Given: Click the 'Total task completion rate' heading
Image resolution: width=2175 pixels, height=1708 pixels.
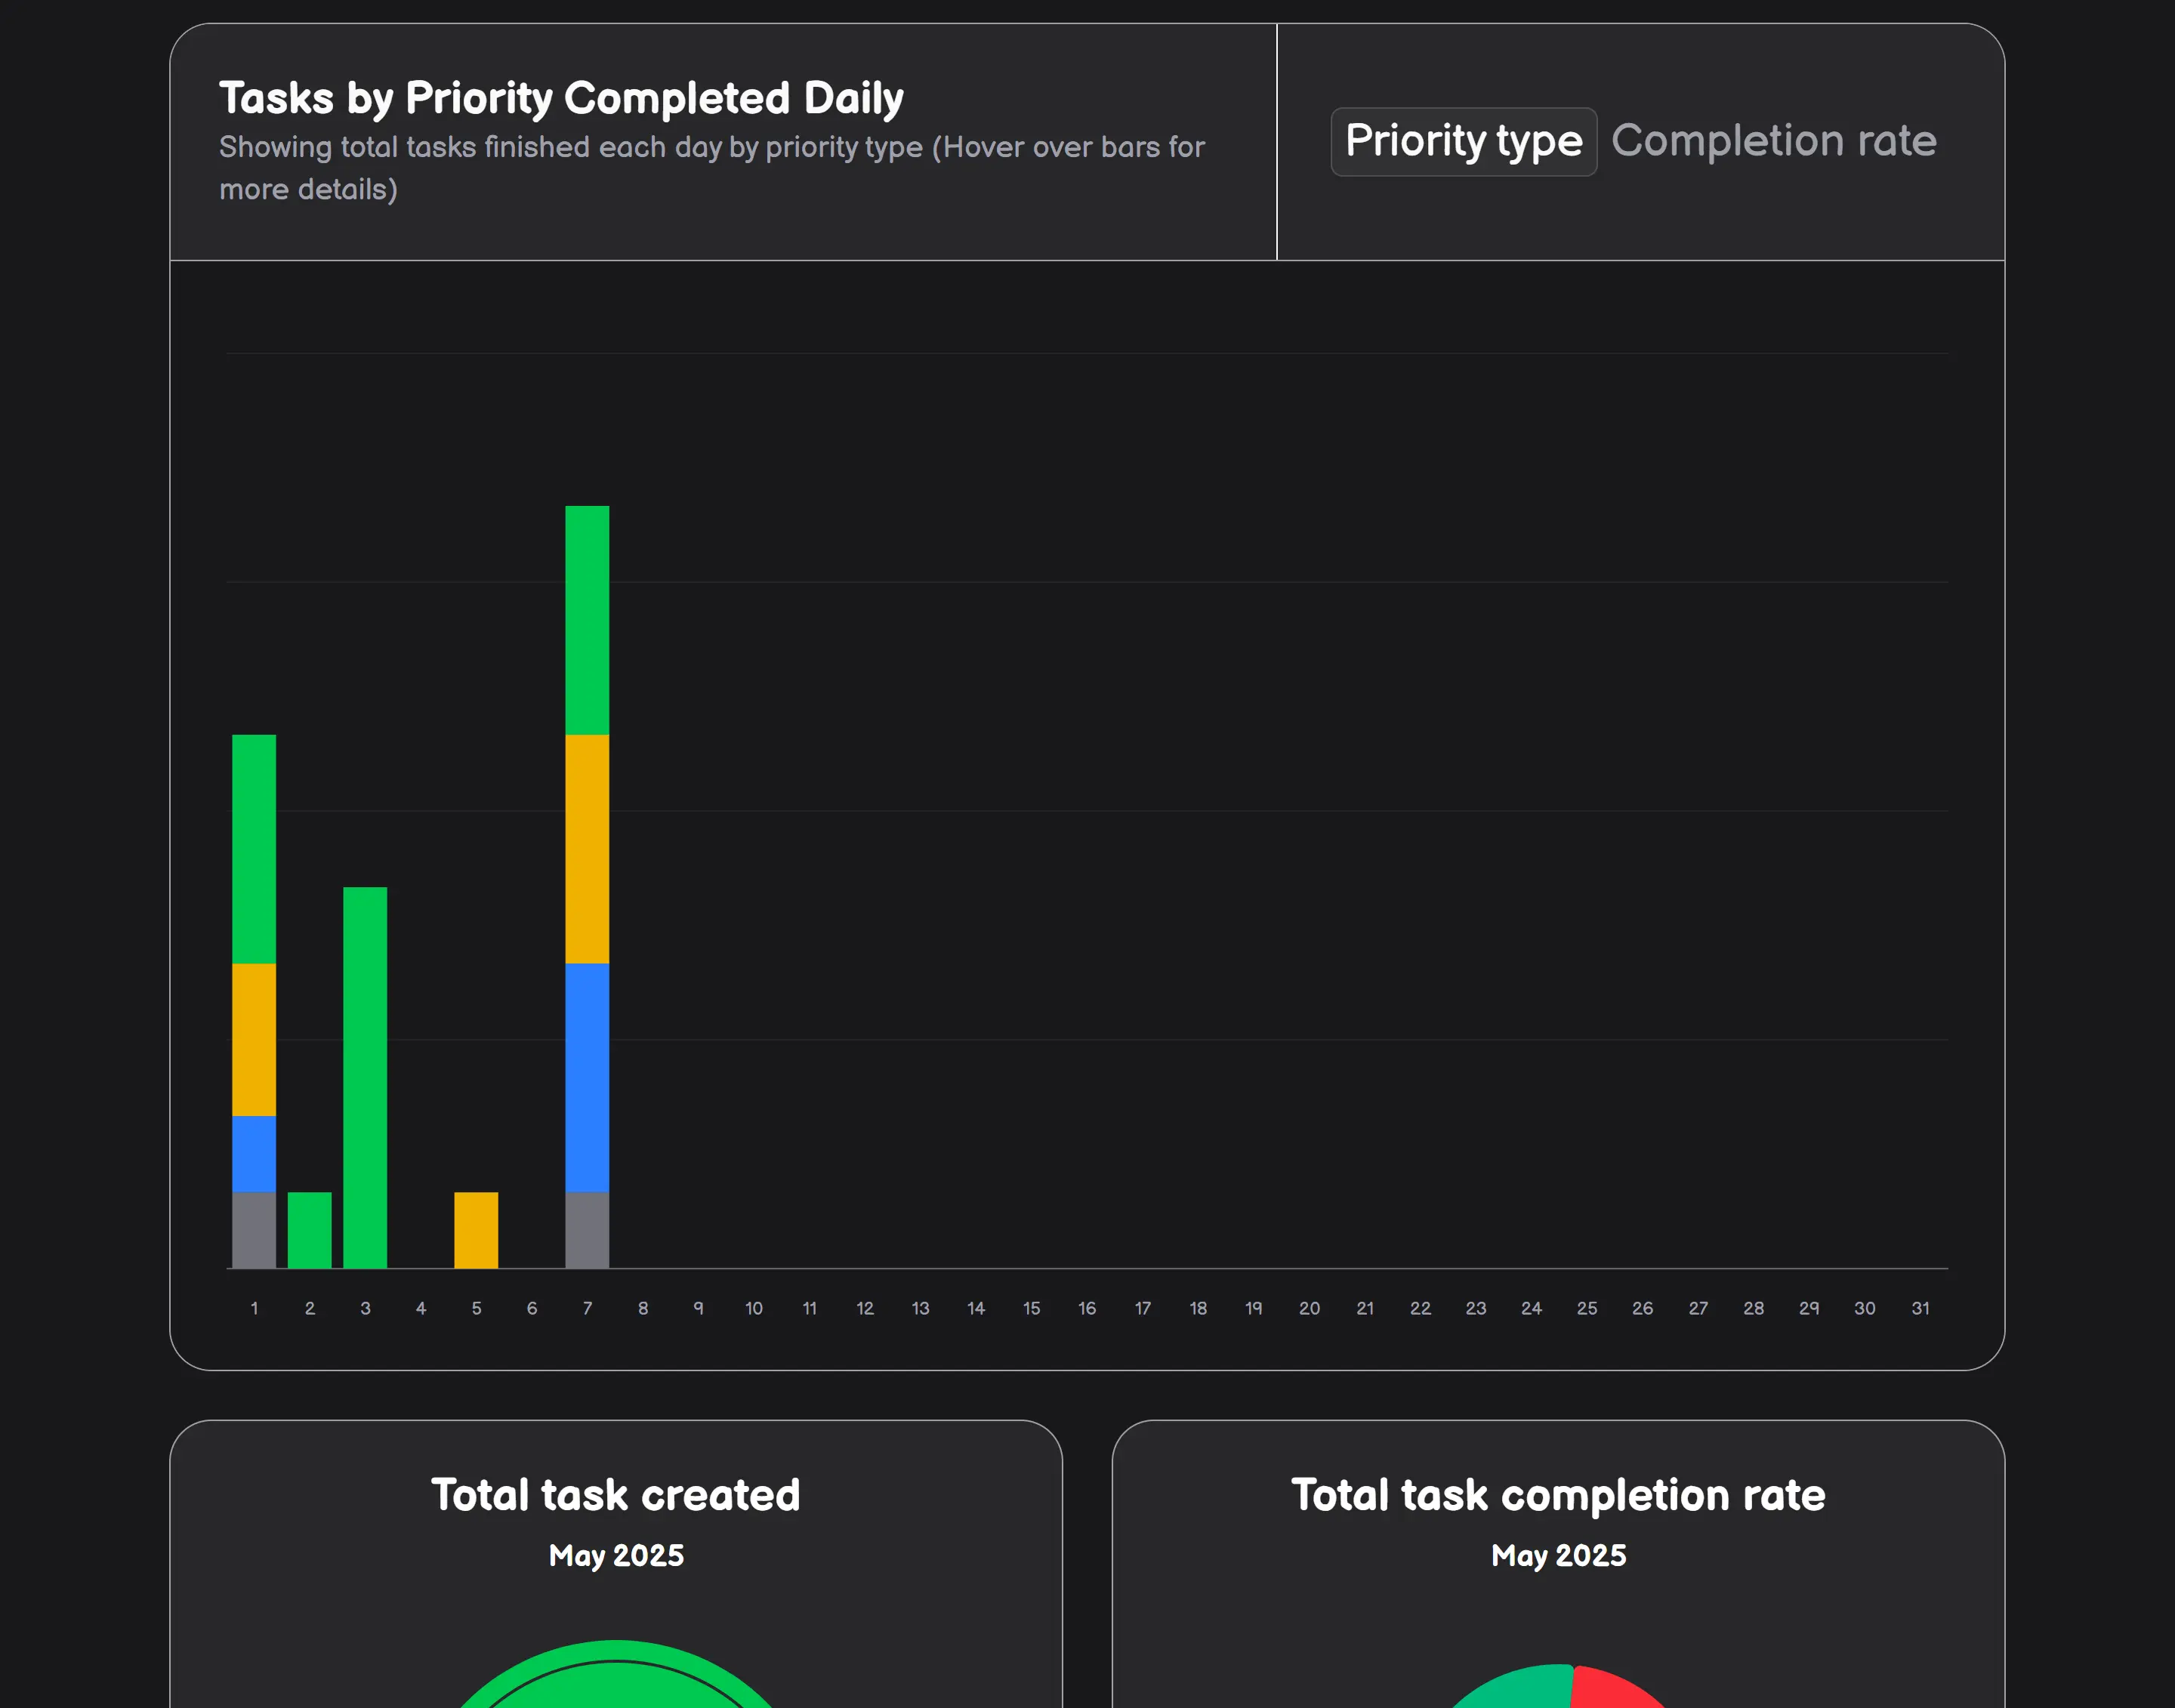Looking at the screenshot, I should [1558, 1494].
